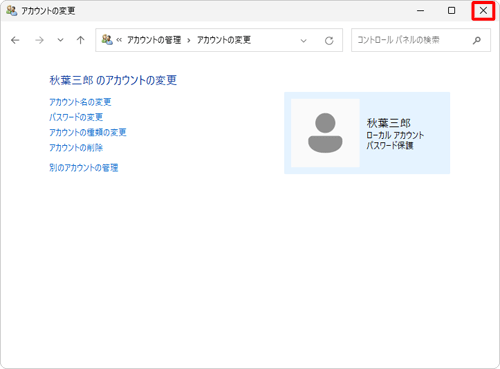Open the パスワードの変更 link
This screenshot has height=369, width=500.
point(76,117)
